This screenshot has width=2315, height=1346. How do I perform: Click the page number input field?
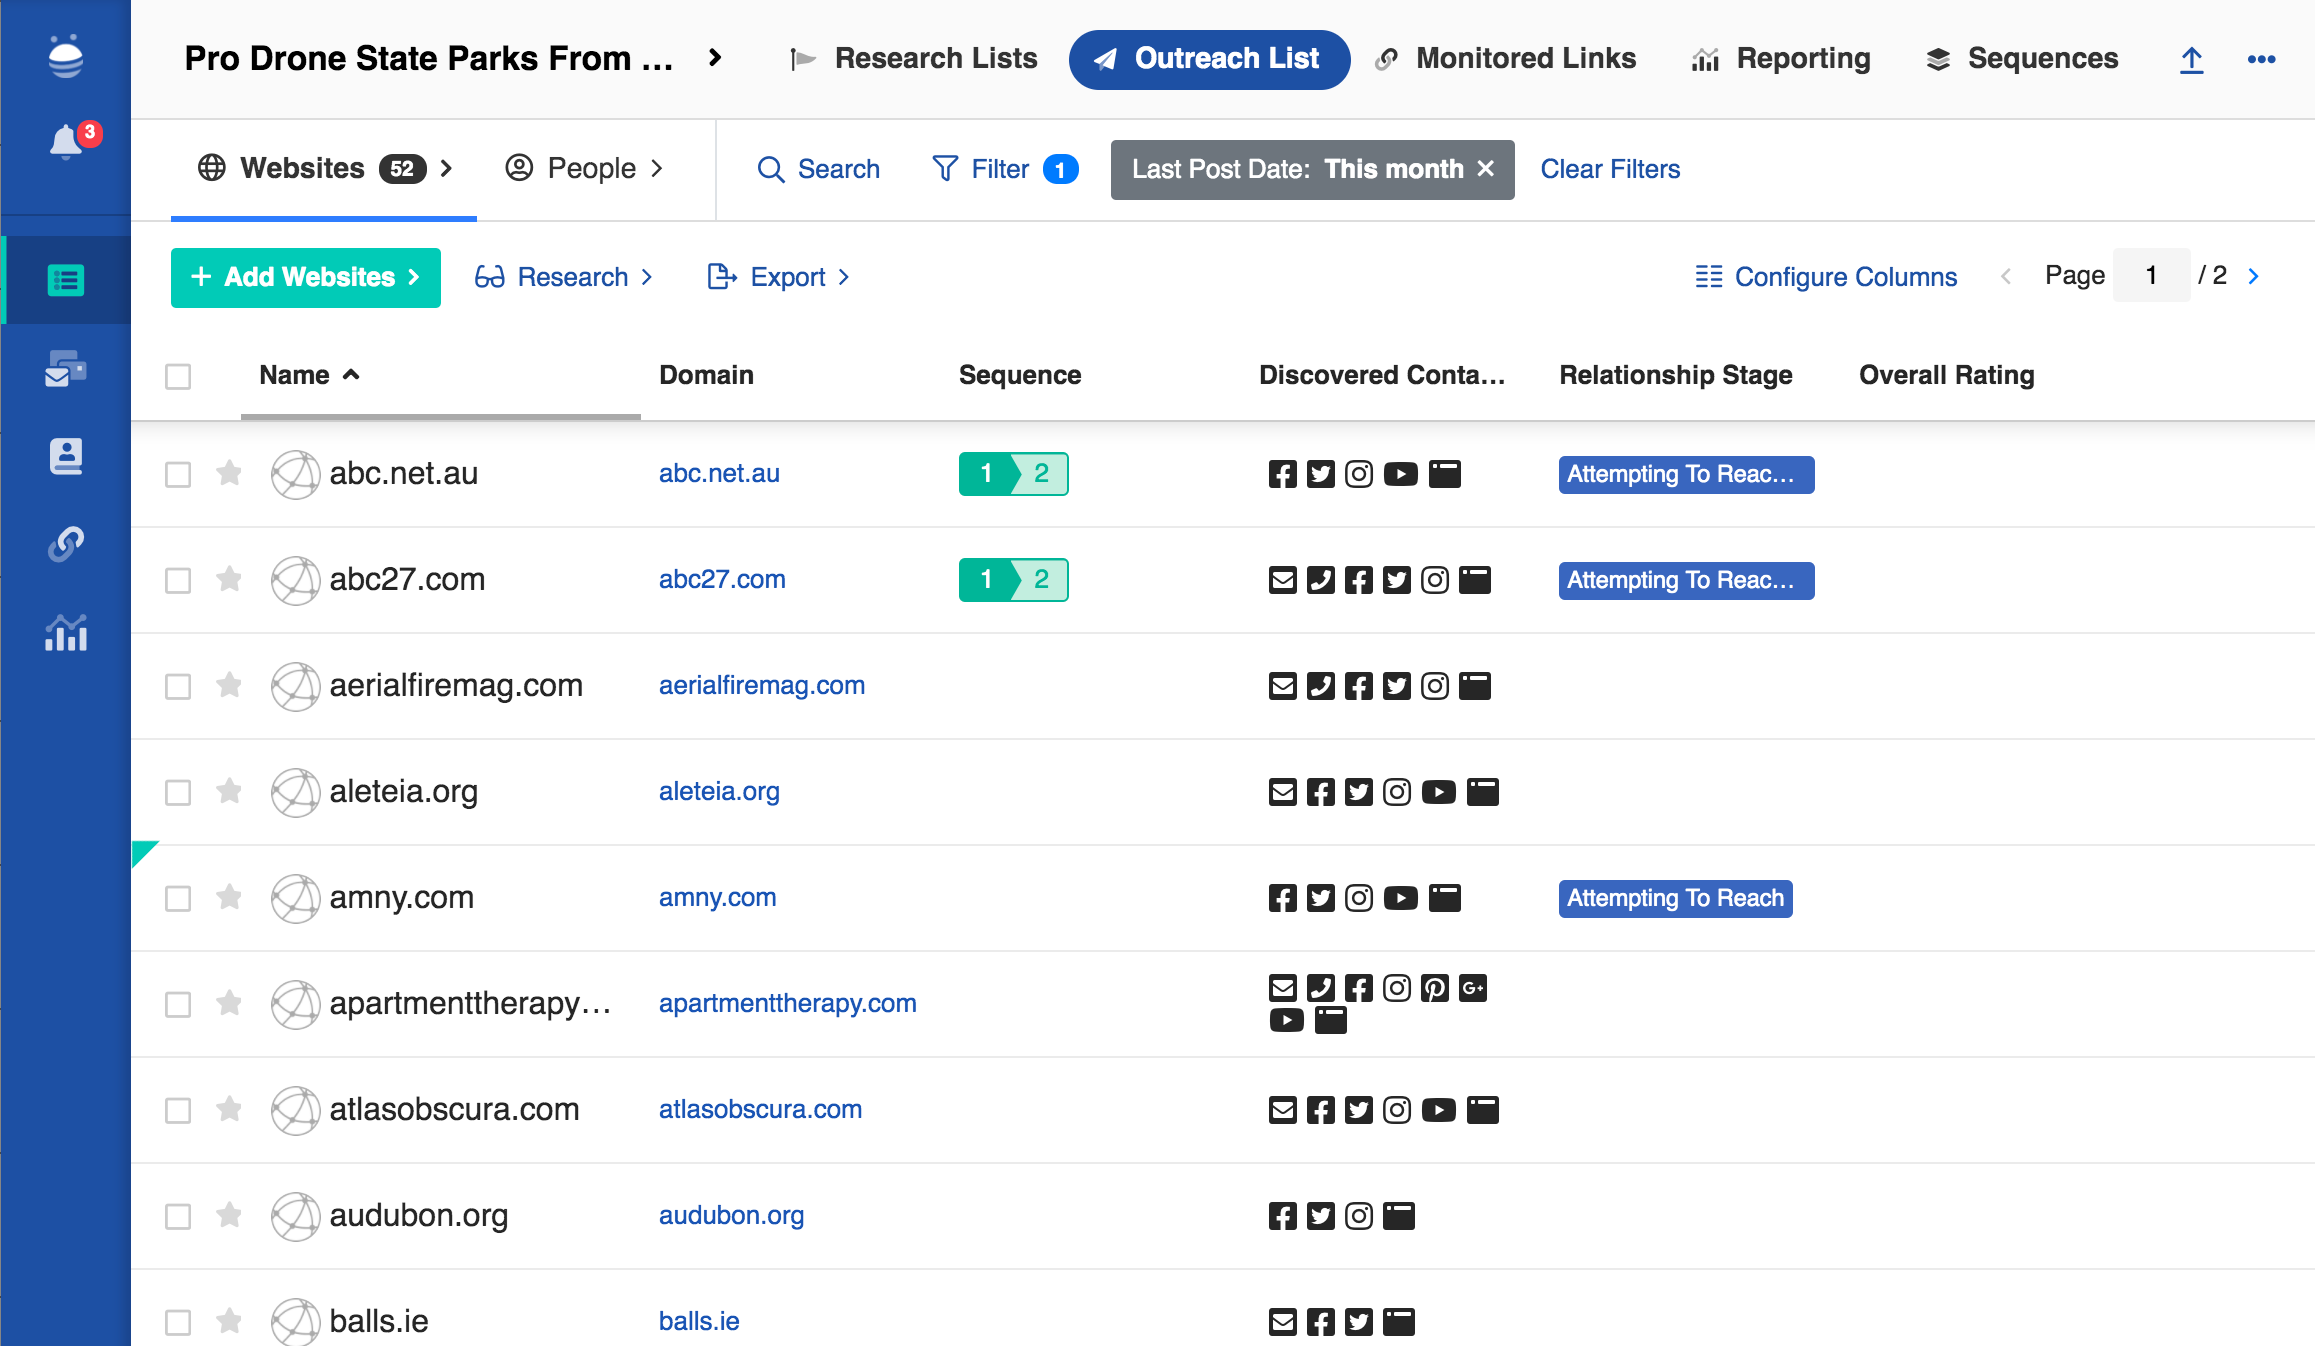tap(2150, 276)
